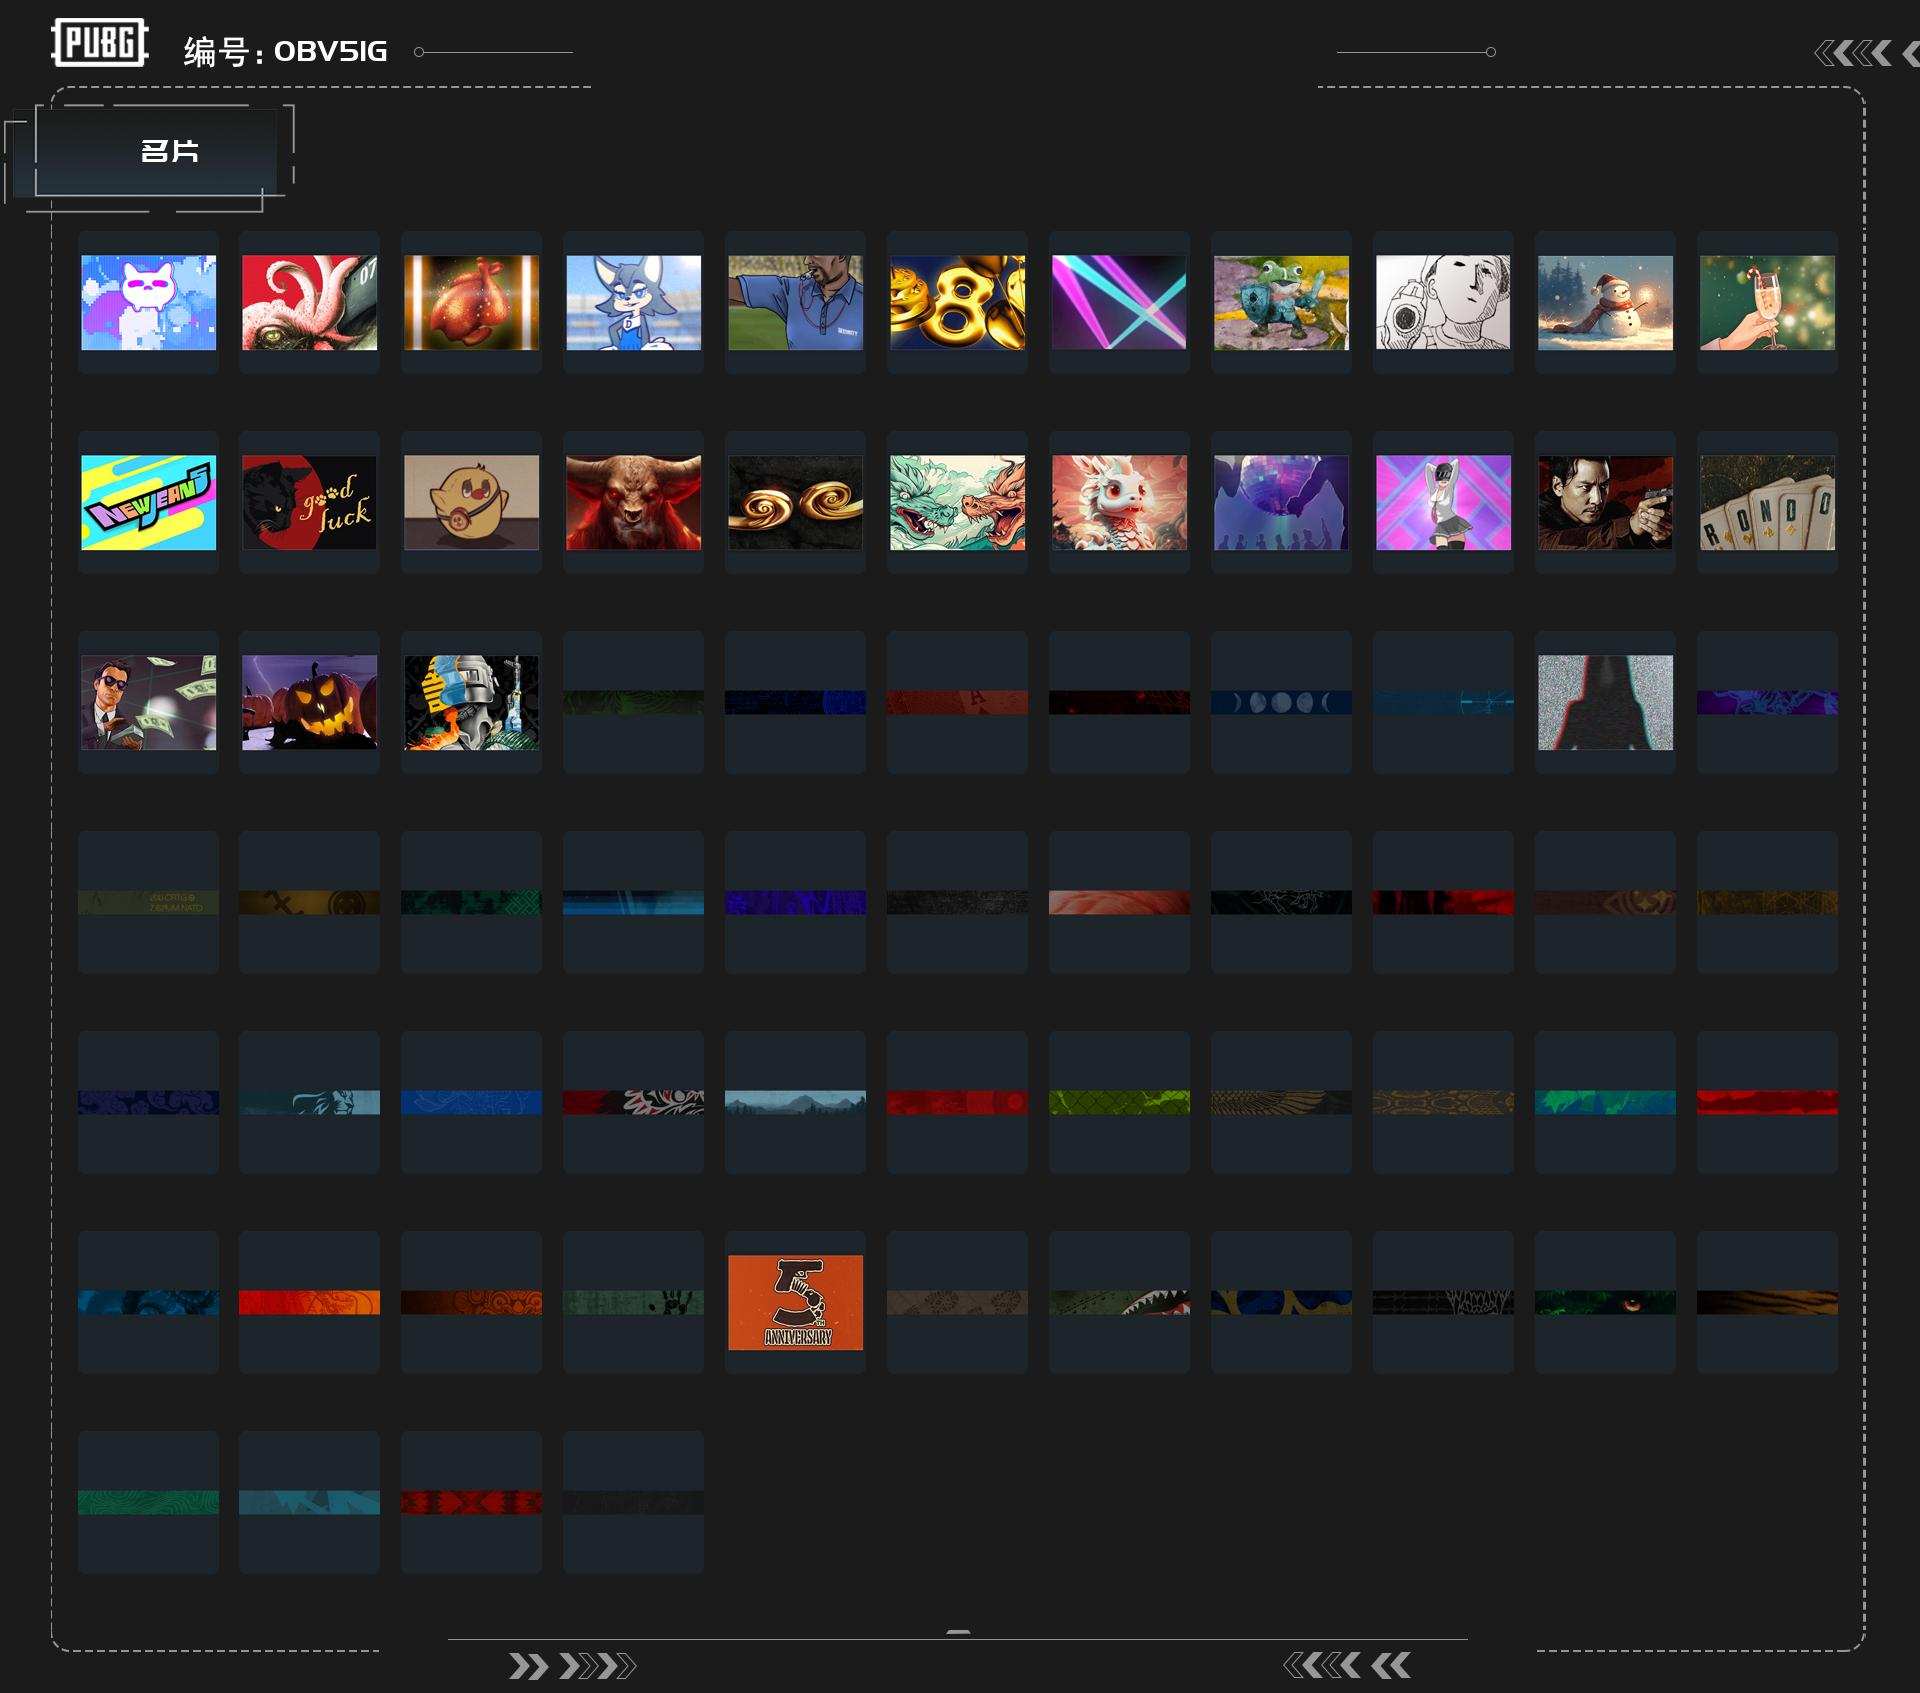Image resolution: width=1920 pixels, height=1693 pixels.
Task: Choose the black panther good luck nameplate
Action: tap(310, 503)
